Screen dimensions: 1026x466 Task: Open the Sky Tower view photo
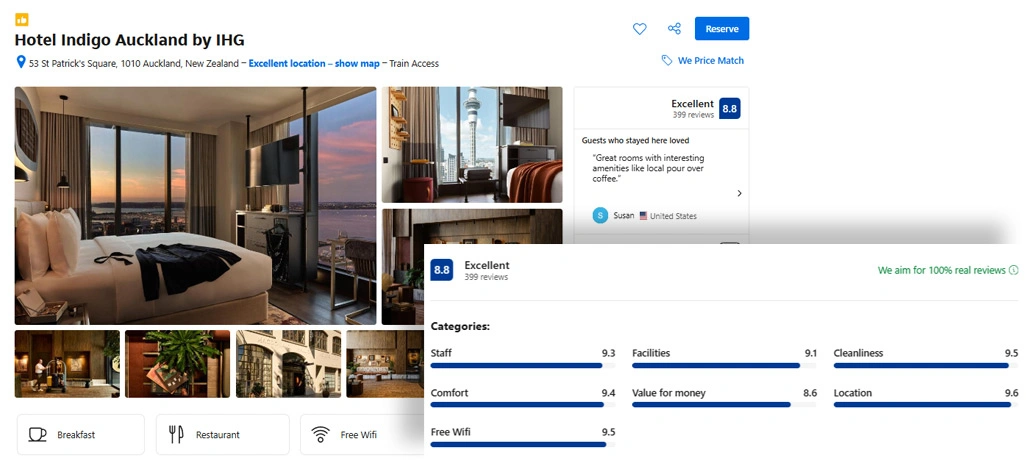[472, 145]
